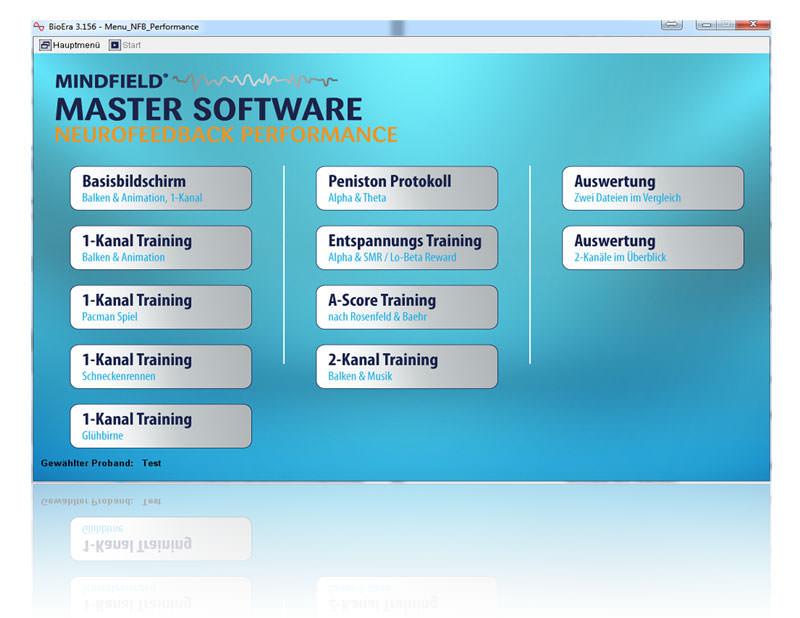Click the Start play icon in toolbar
Viewport: 800px width, 618px height.
pos(115,45)
